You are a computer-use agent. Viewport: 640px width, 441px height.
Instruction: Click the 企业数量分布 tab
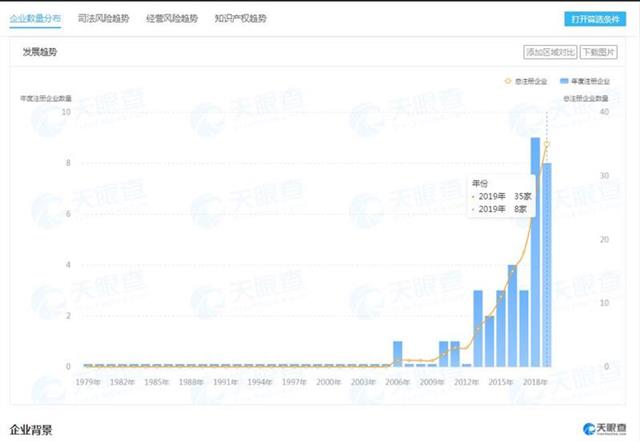(x=34, y=19)
